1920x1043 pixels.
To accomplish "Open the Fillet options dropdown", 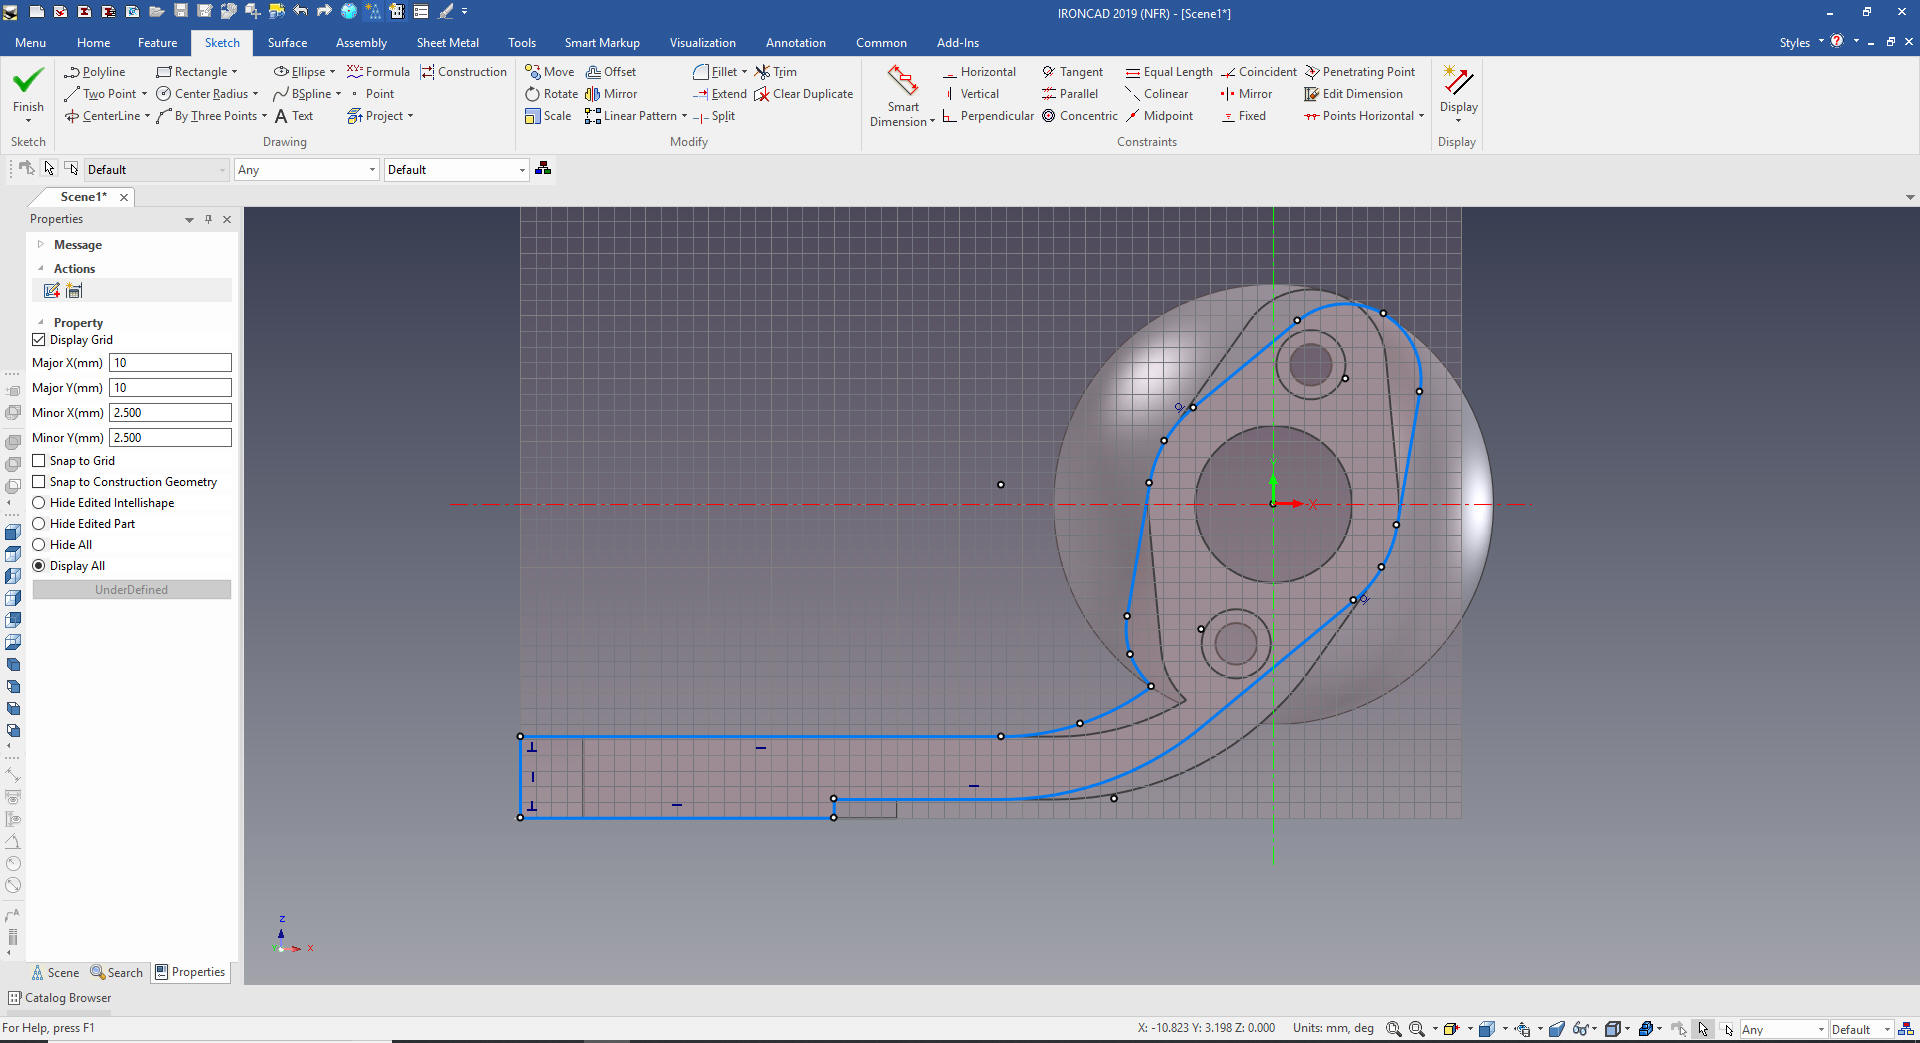I will tap(744, 72).
